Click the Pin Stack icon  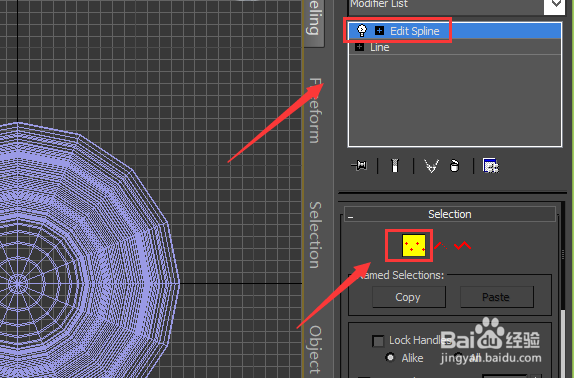(x=359, y=166)
